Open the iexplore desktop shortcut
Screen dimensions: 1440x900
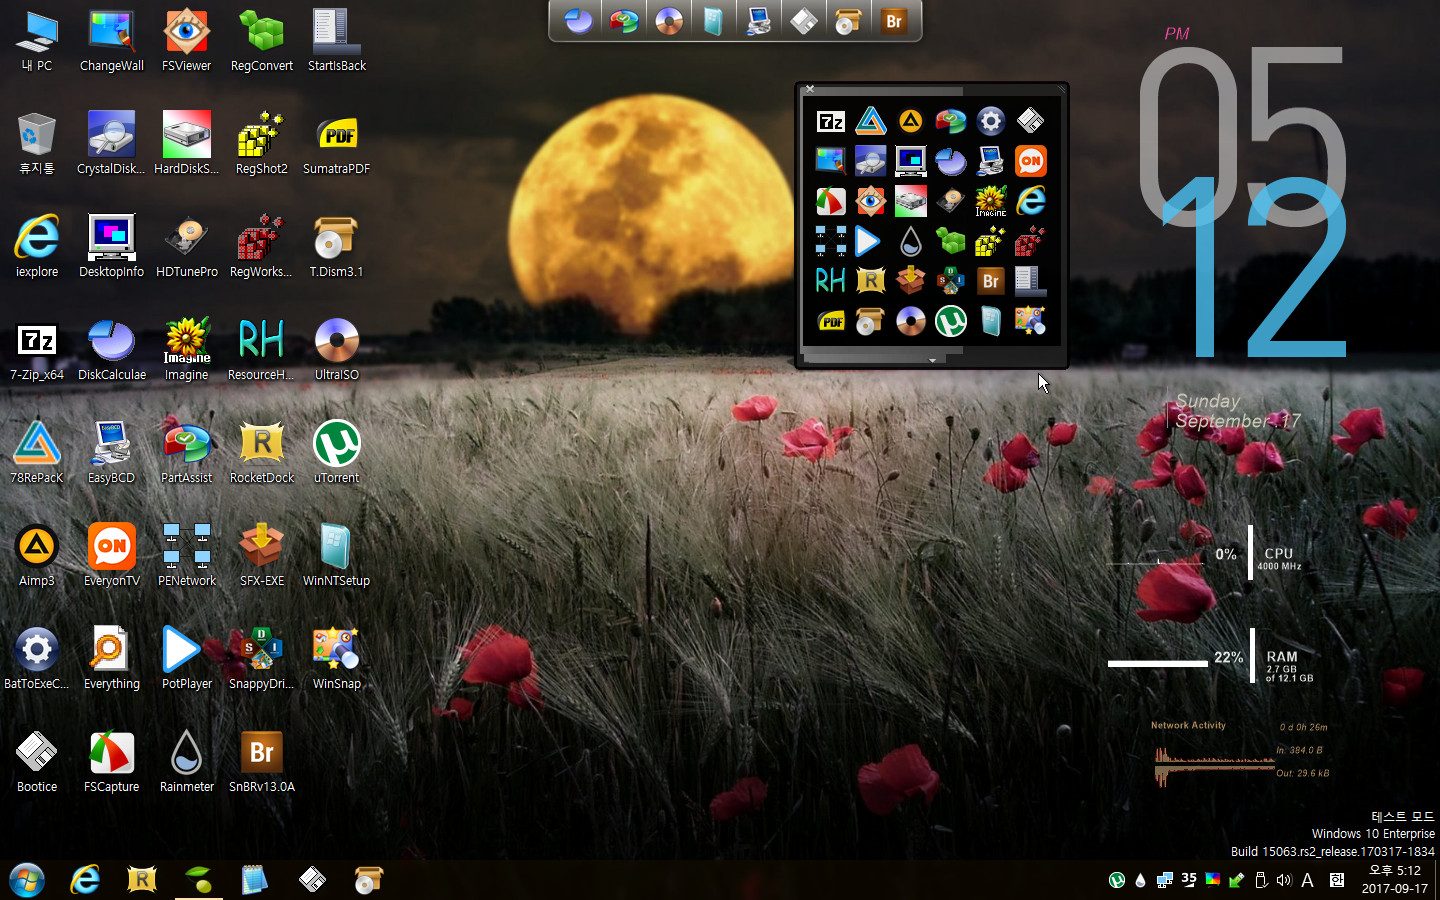tap(37, 247)
